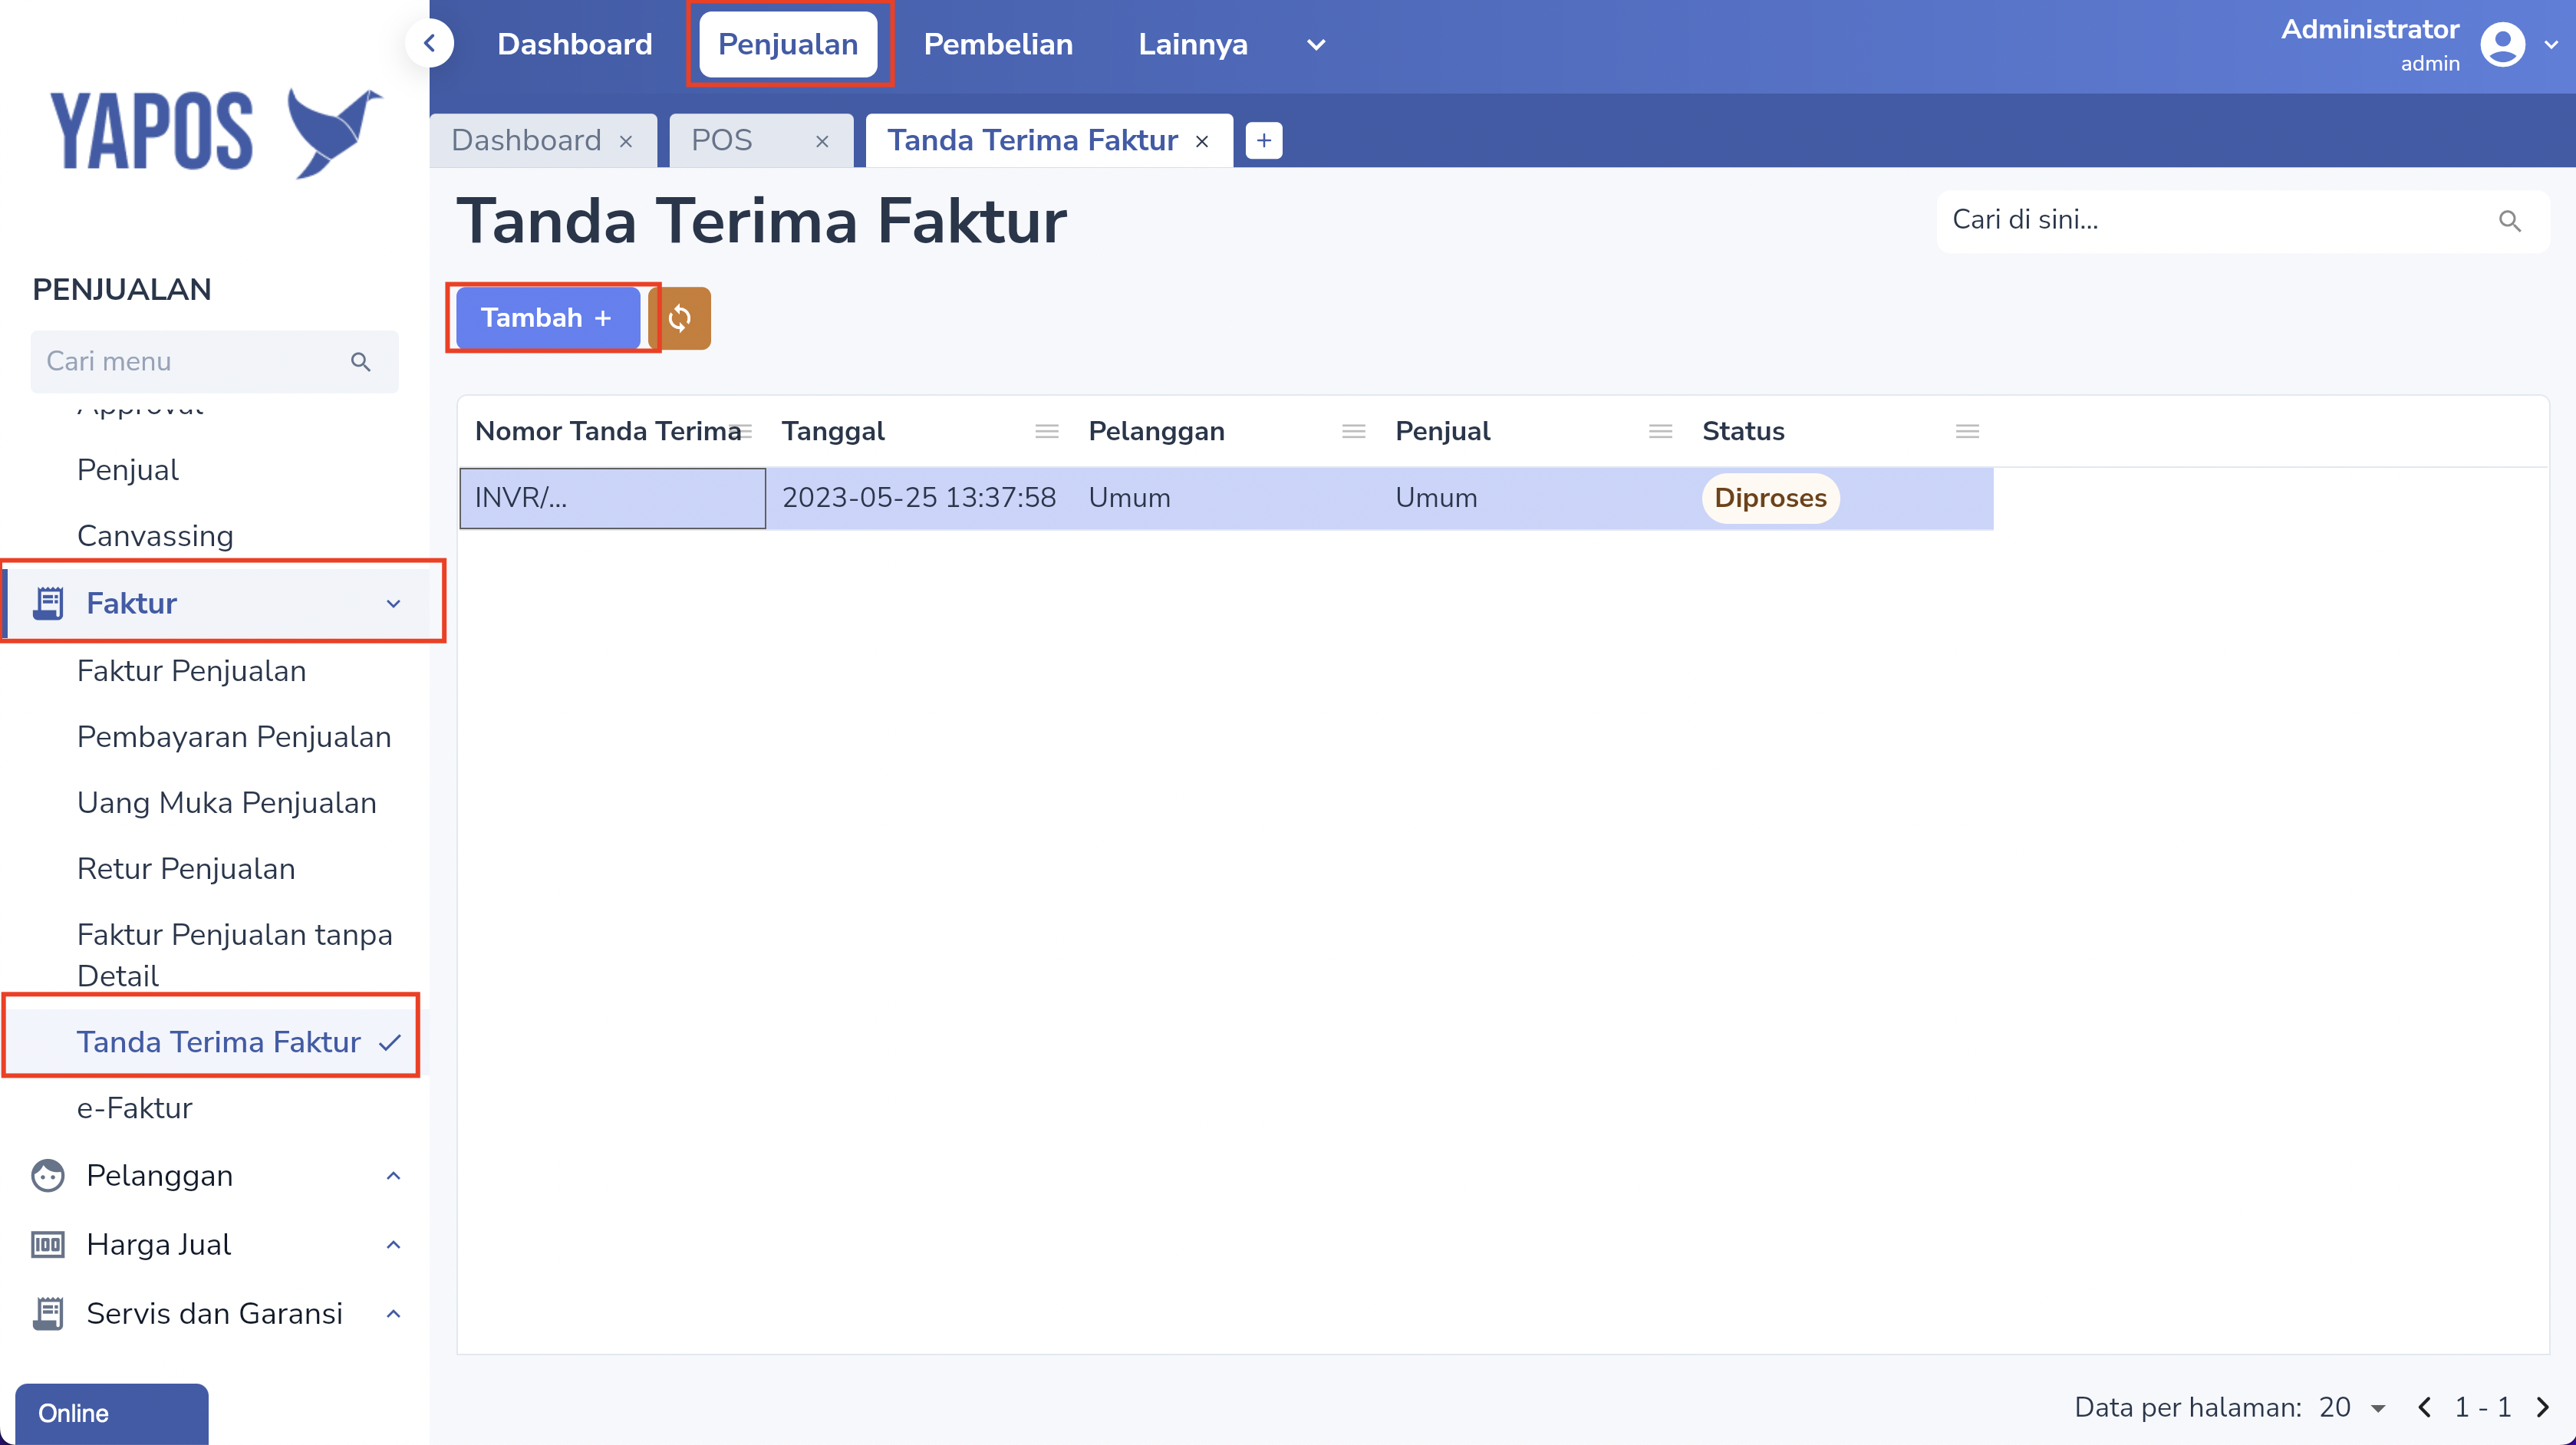Click the Tambah + button

pyautogui.click(x=546, y=318)
